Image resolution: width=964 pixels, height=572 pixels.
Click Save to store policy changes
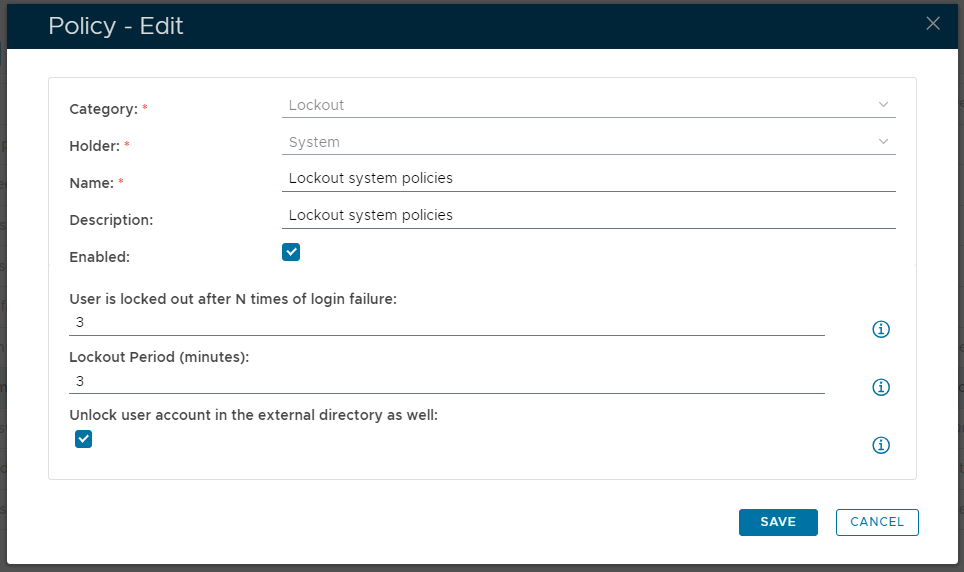pos(778,522)
